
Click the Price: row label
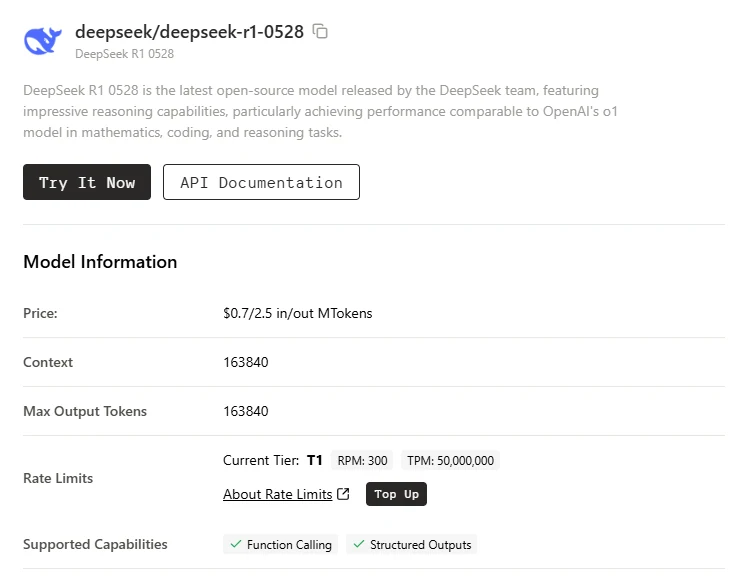(x=40, y=313)
